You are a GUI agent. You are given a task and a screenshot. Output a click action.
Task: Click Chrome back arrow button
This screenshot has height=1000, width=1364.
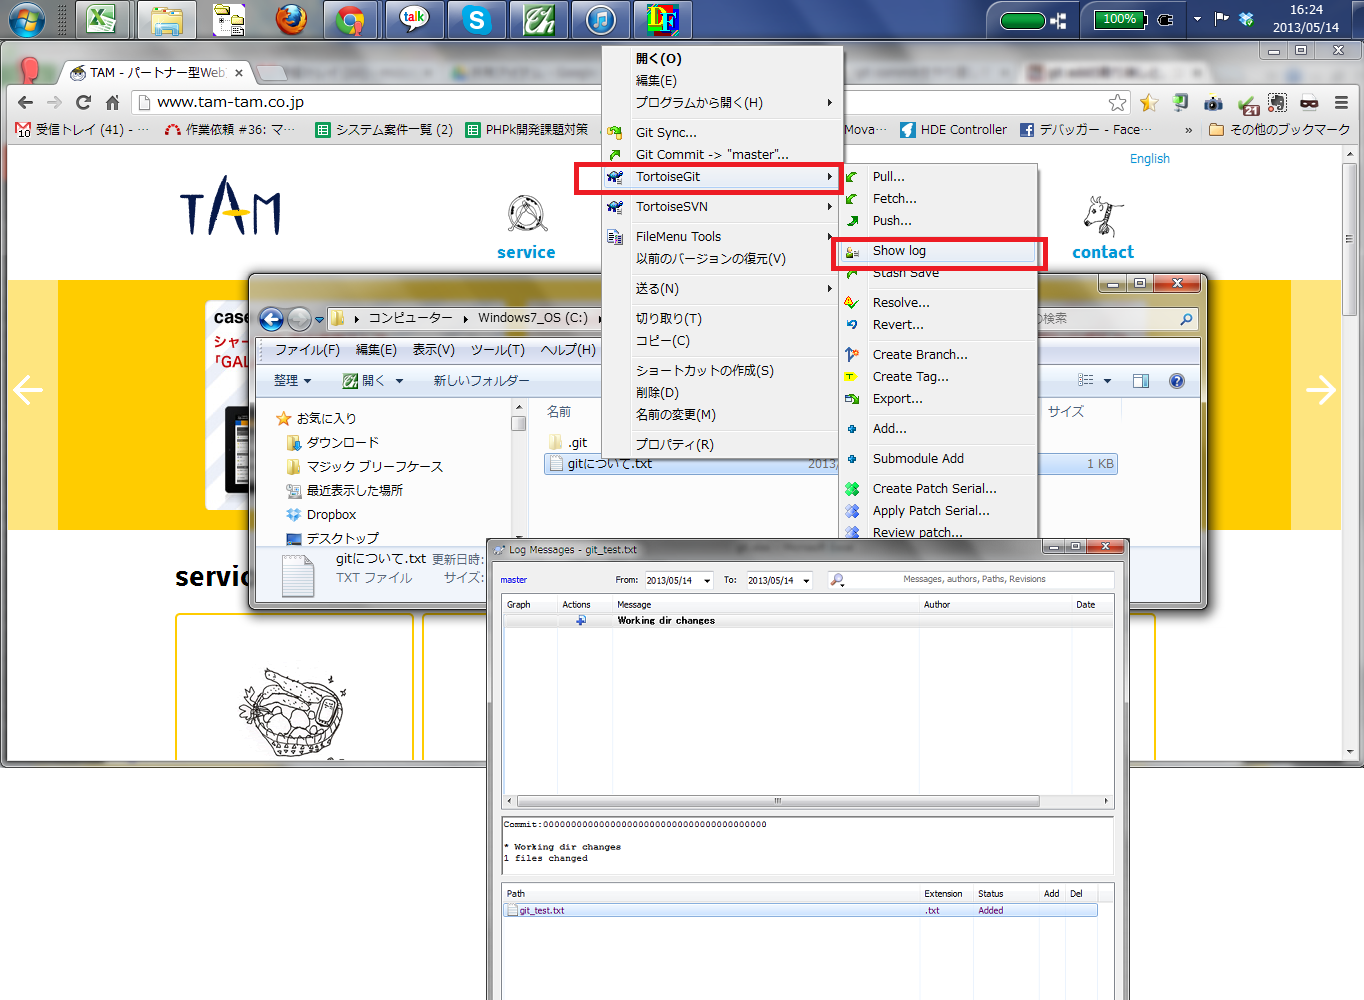(x=25, y=102)
